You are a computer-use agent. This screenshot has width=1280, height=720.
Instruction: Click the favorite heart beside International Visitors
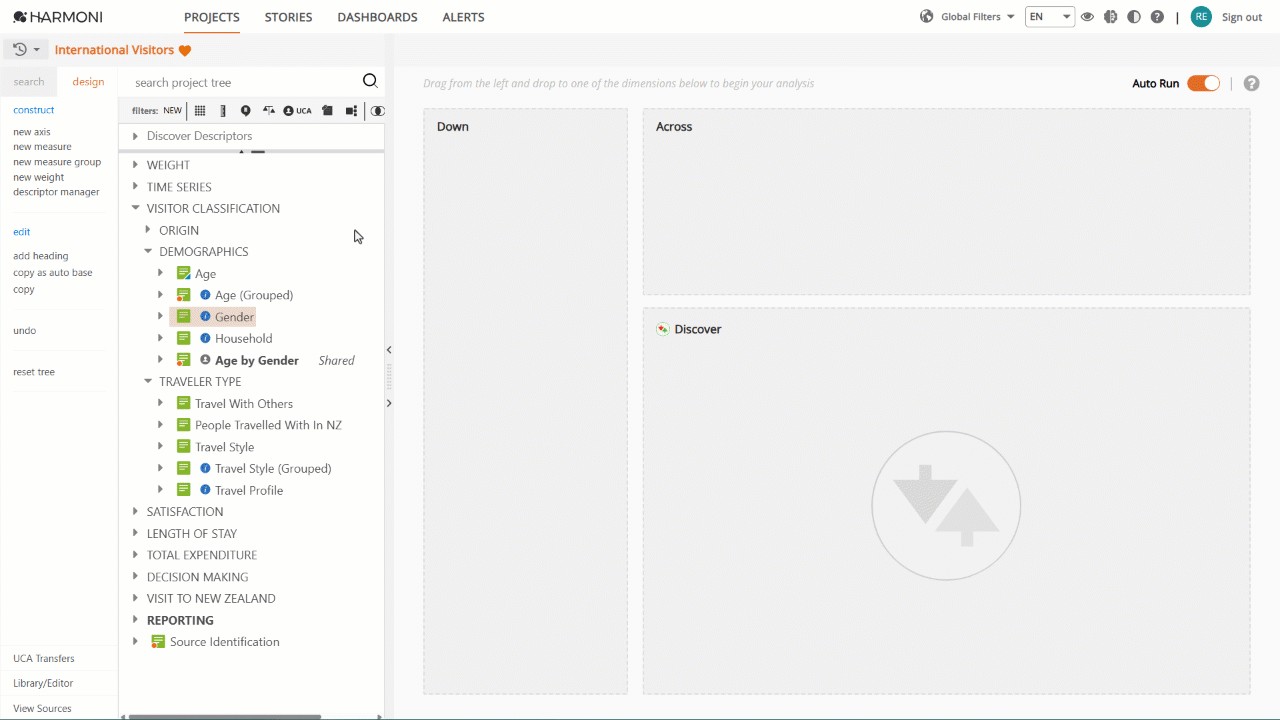pyautogui.click(x=185, y=51)
